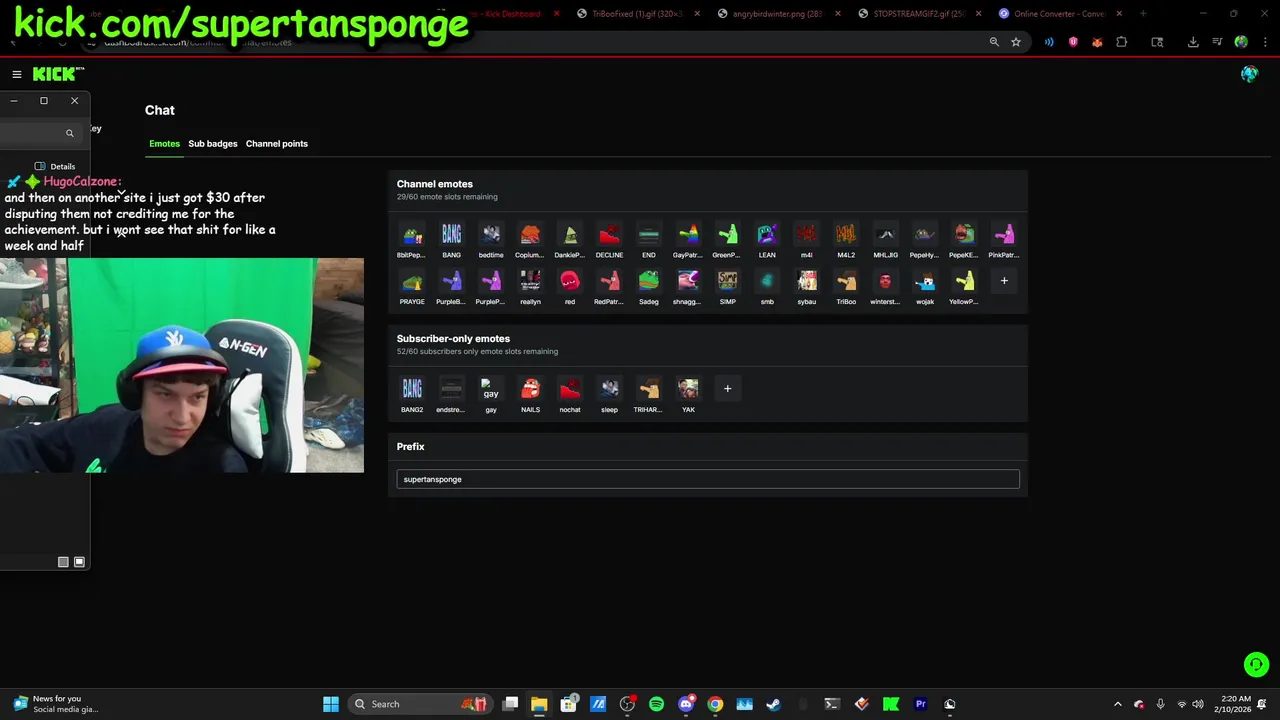This screenshot has width=1280, height=720.
Task: Switch to the Online Converter browser tab
Action: 1058,14
